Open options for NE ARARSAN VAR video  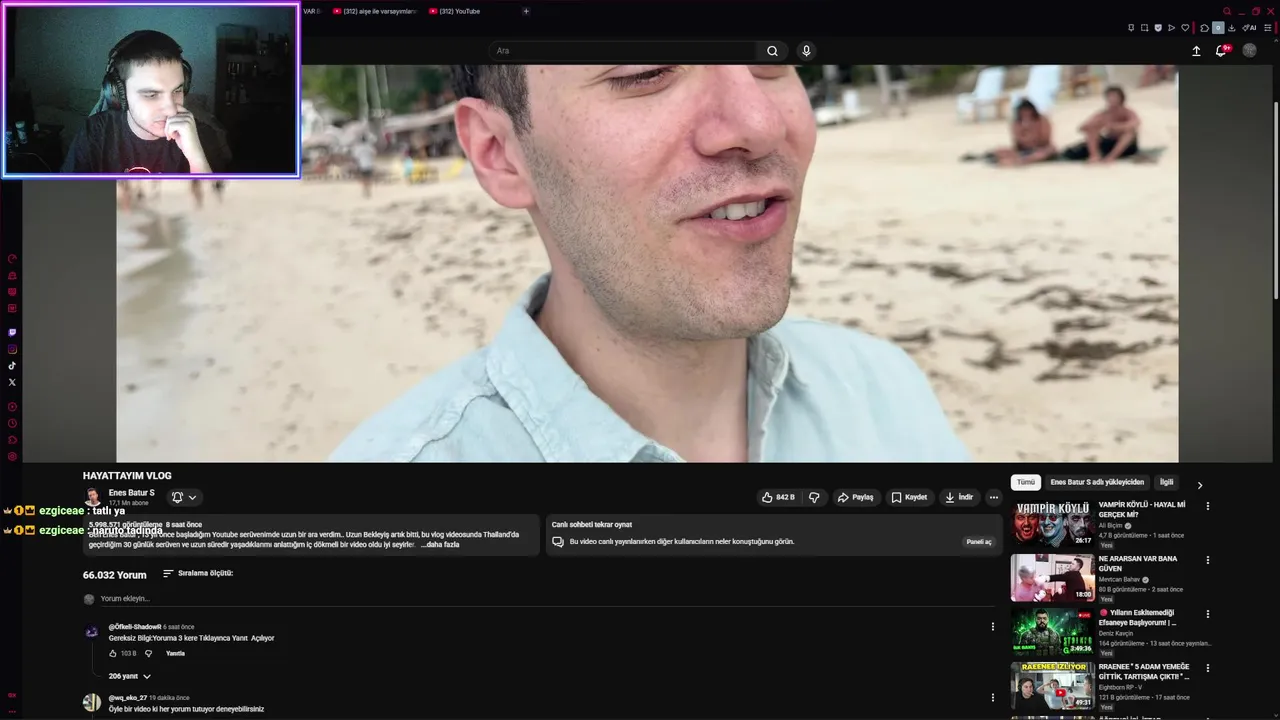[x=1207, y=560]
